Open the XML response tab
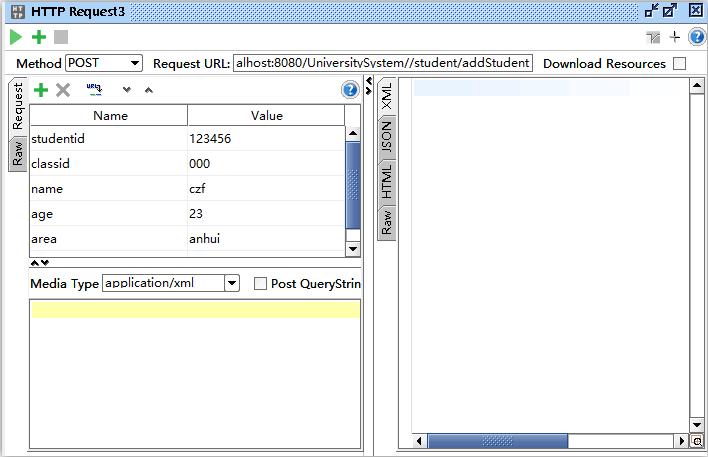 pyautogui.click(x=387, y=97)
